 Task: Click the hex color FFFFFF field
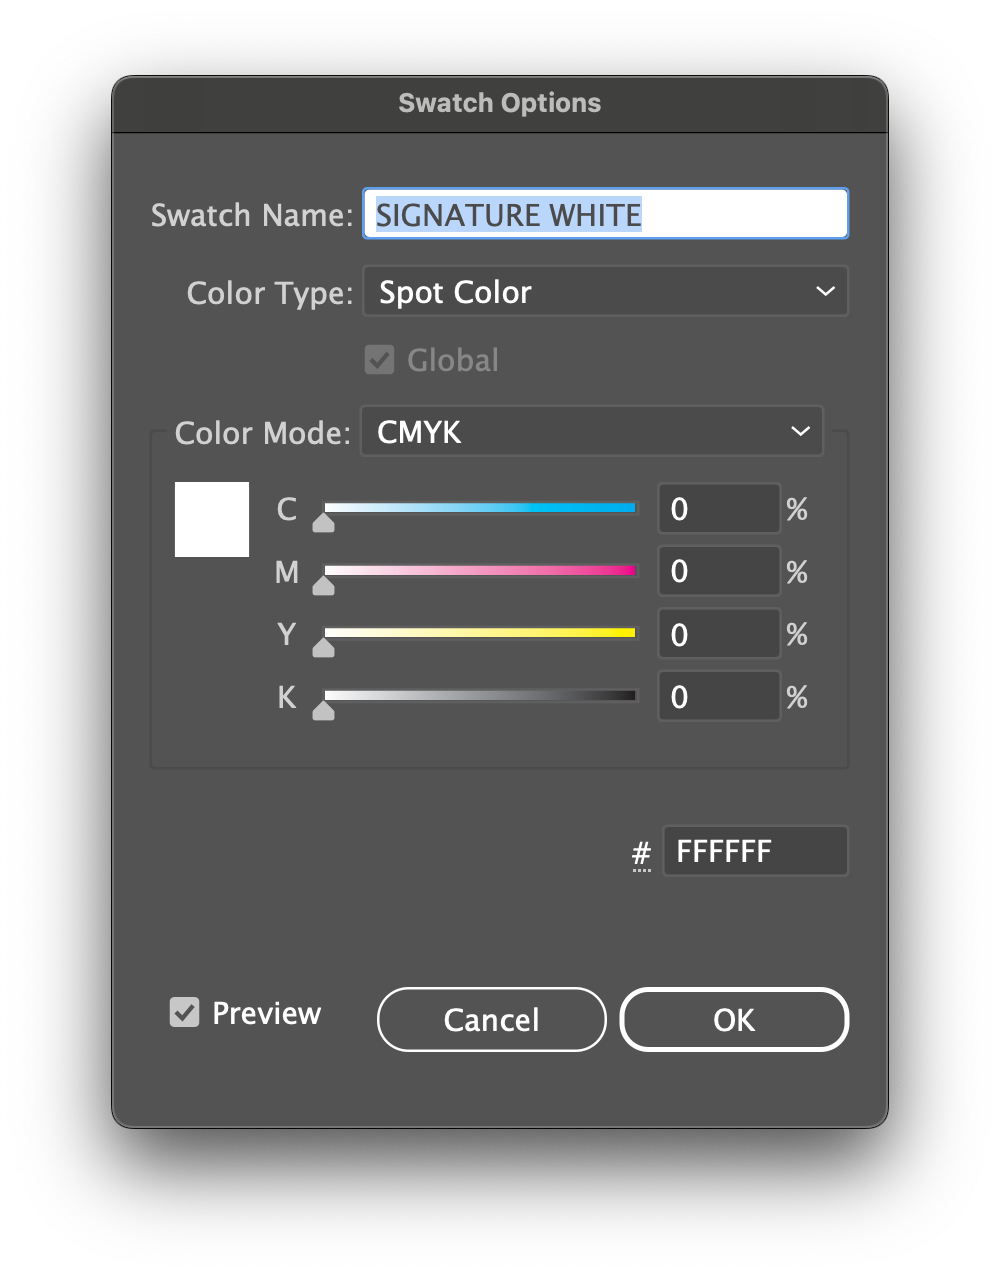[x=755, y=851]
